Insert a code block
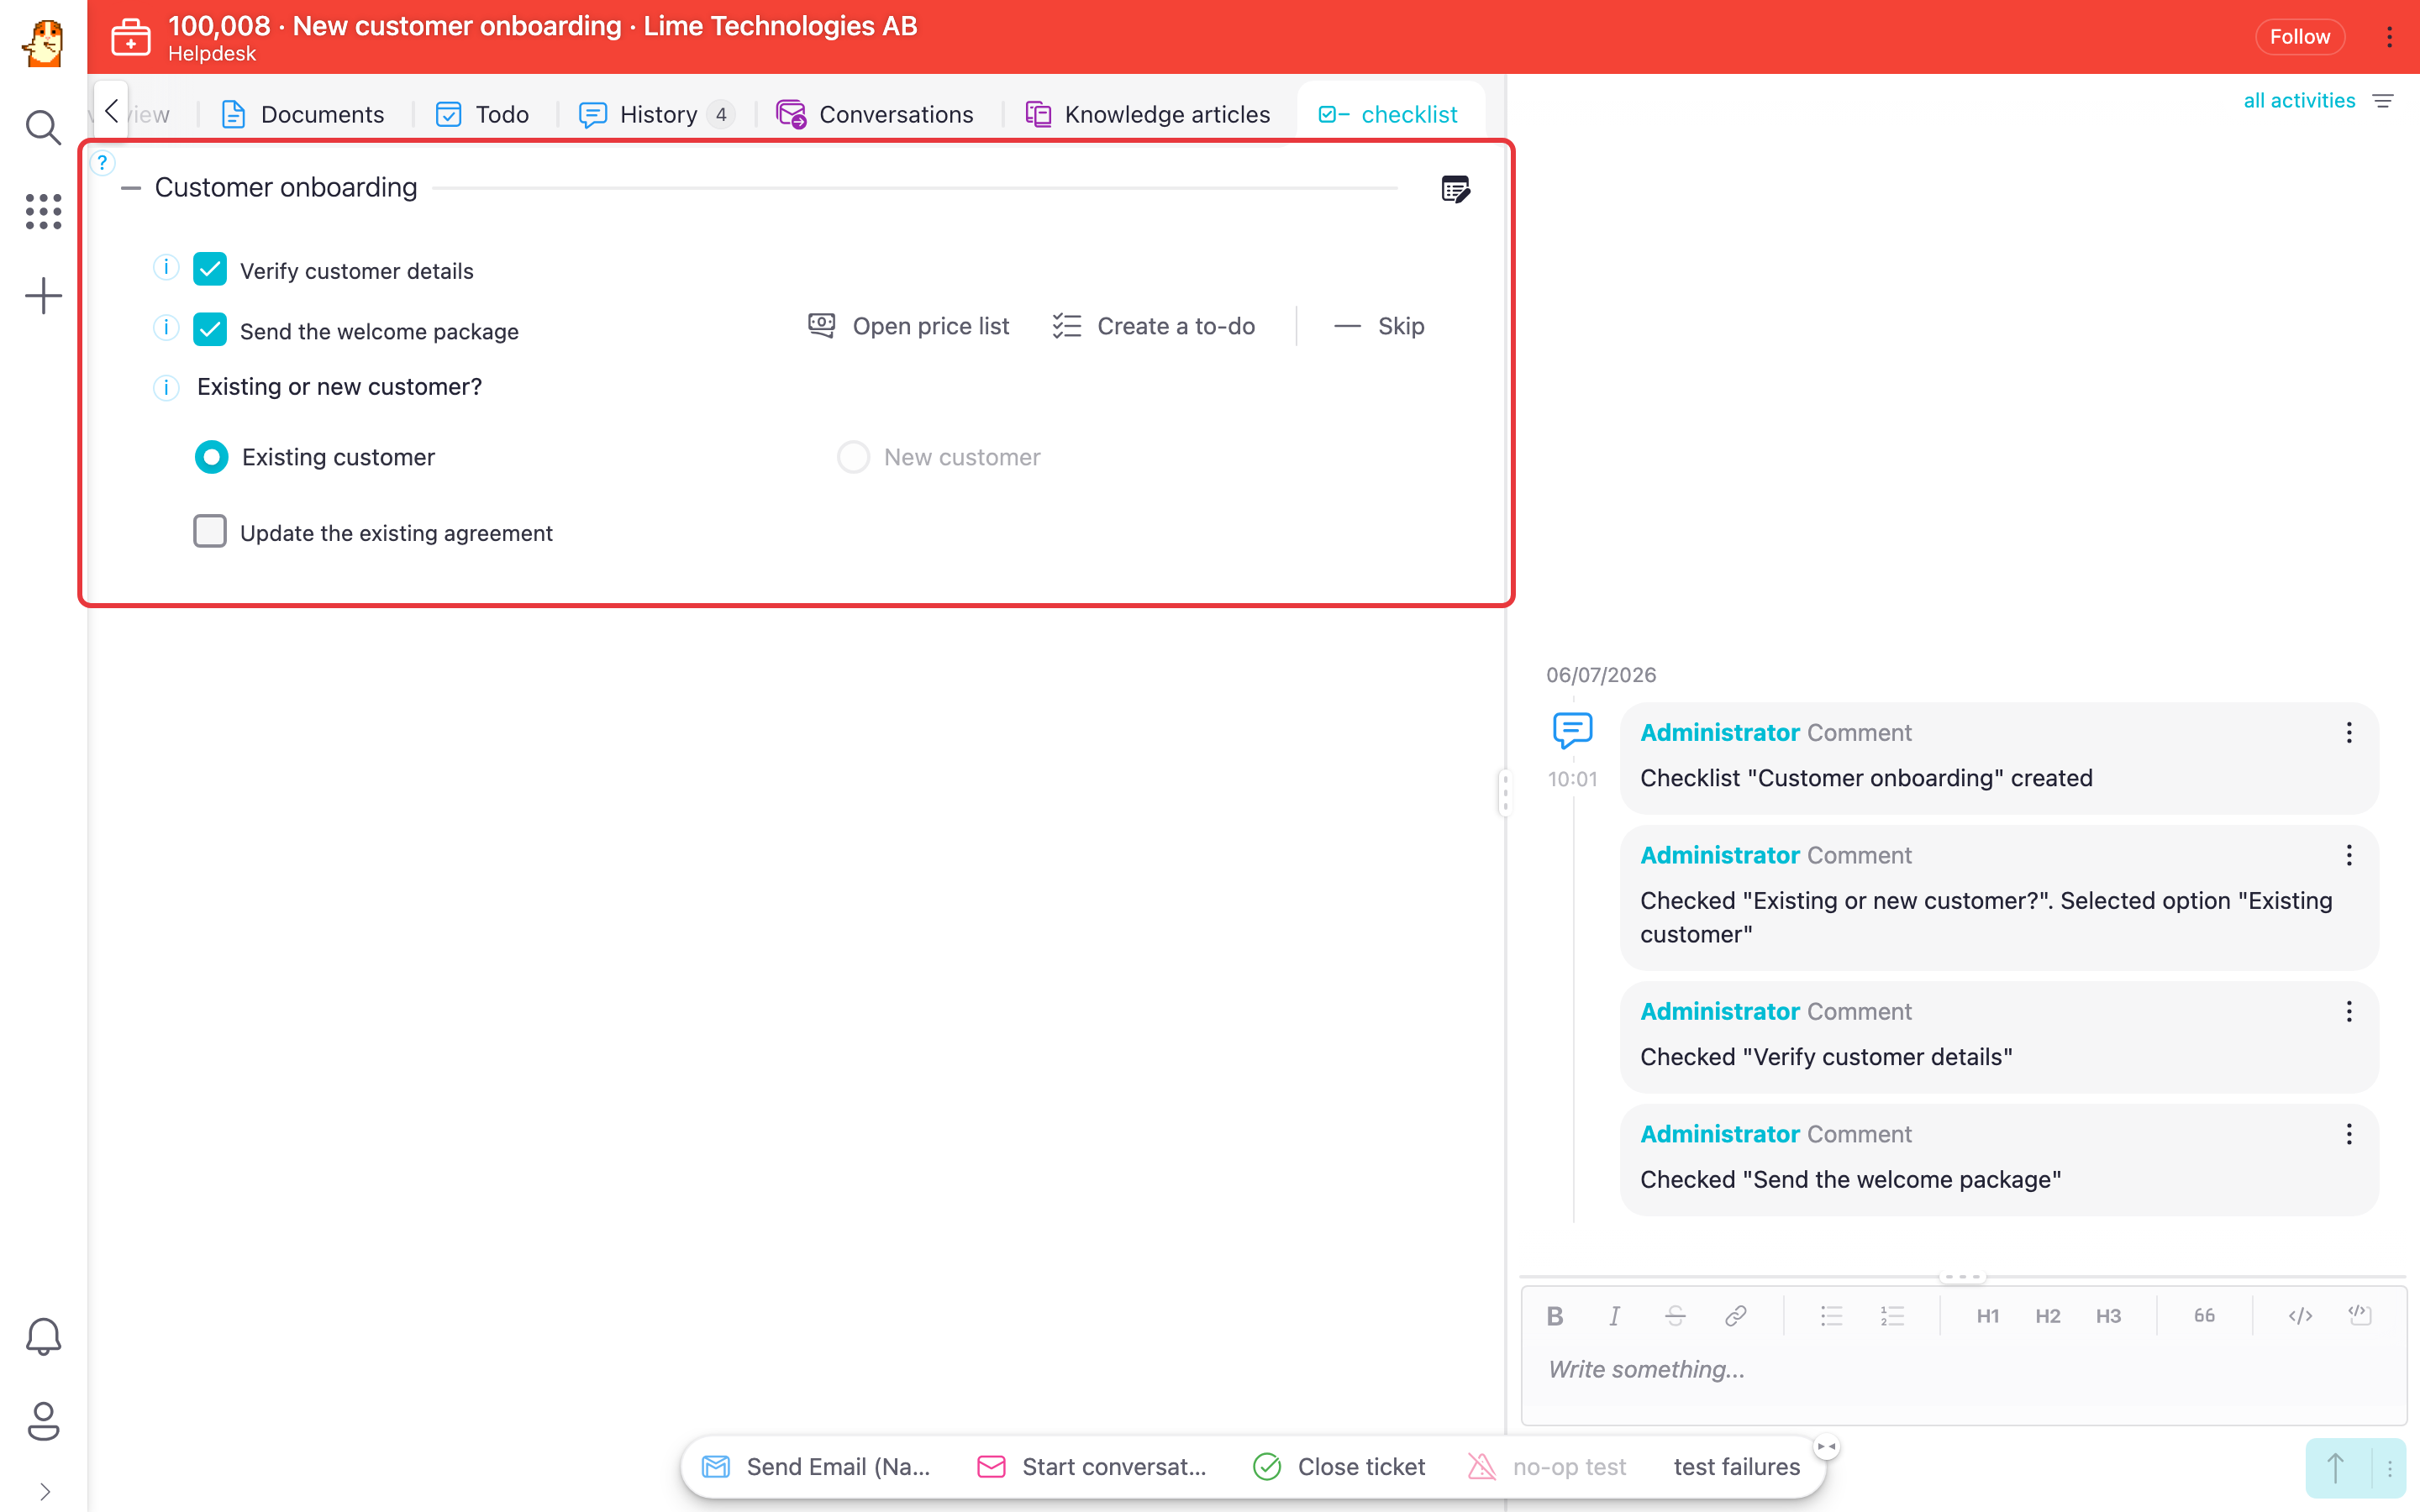 [x=2360, y=1316]
